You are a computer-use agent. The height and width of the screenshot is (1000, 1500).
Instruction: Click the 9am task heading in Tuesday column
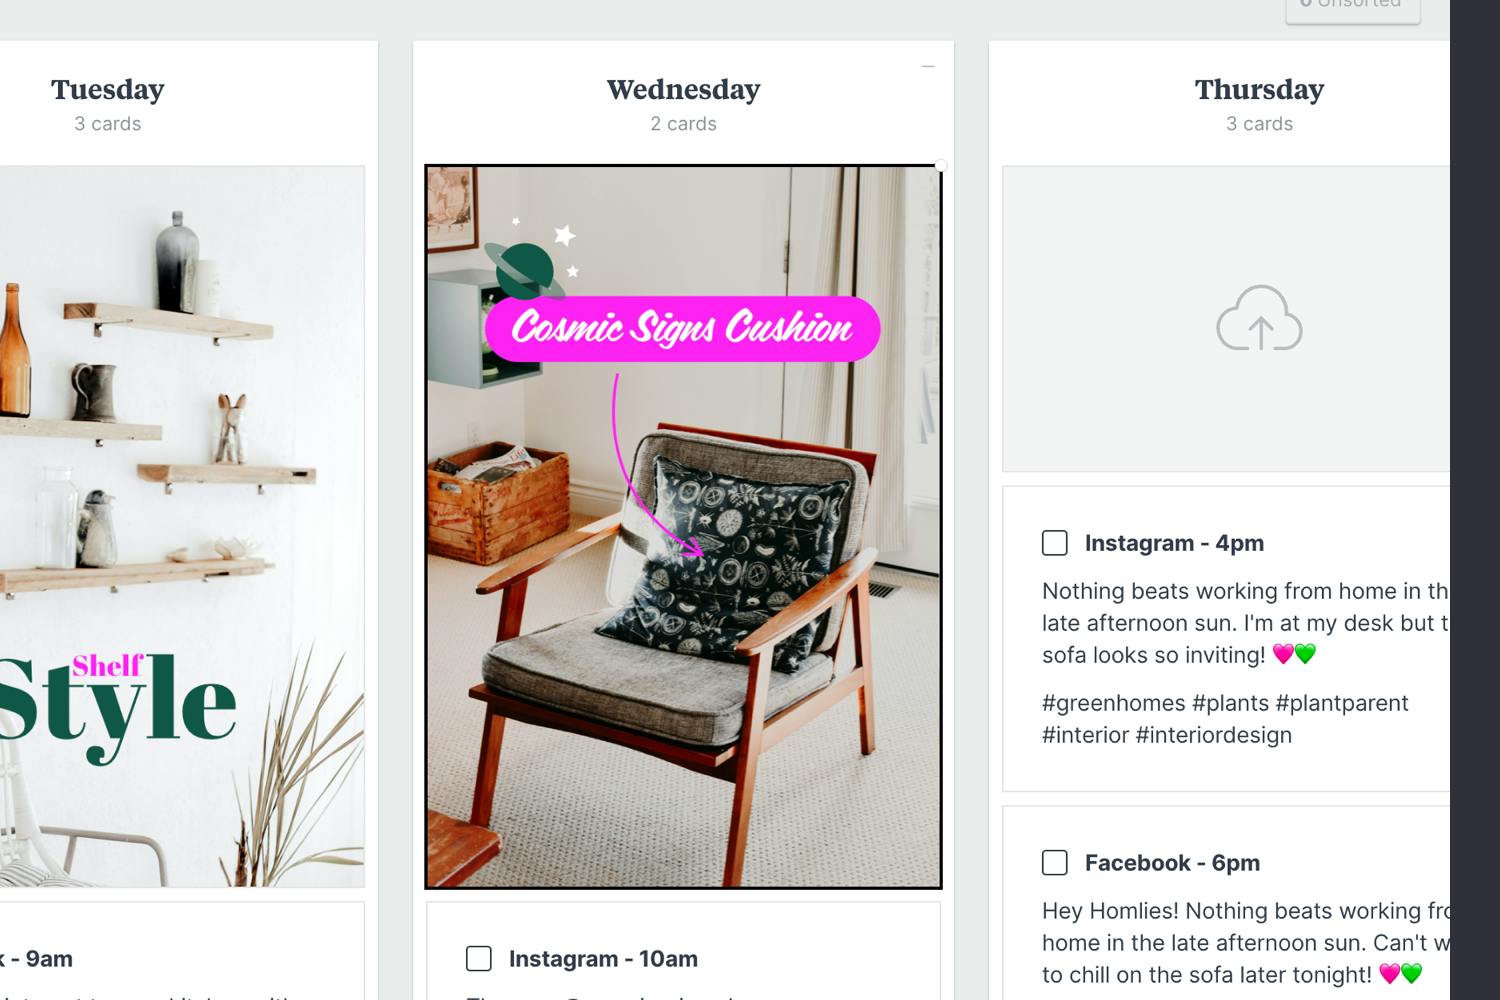[x=37, y=959]
